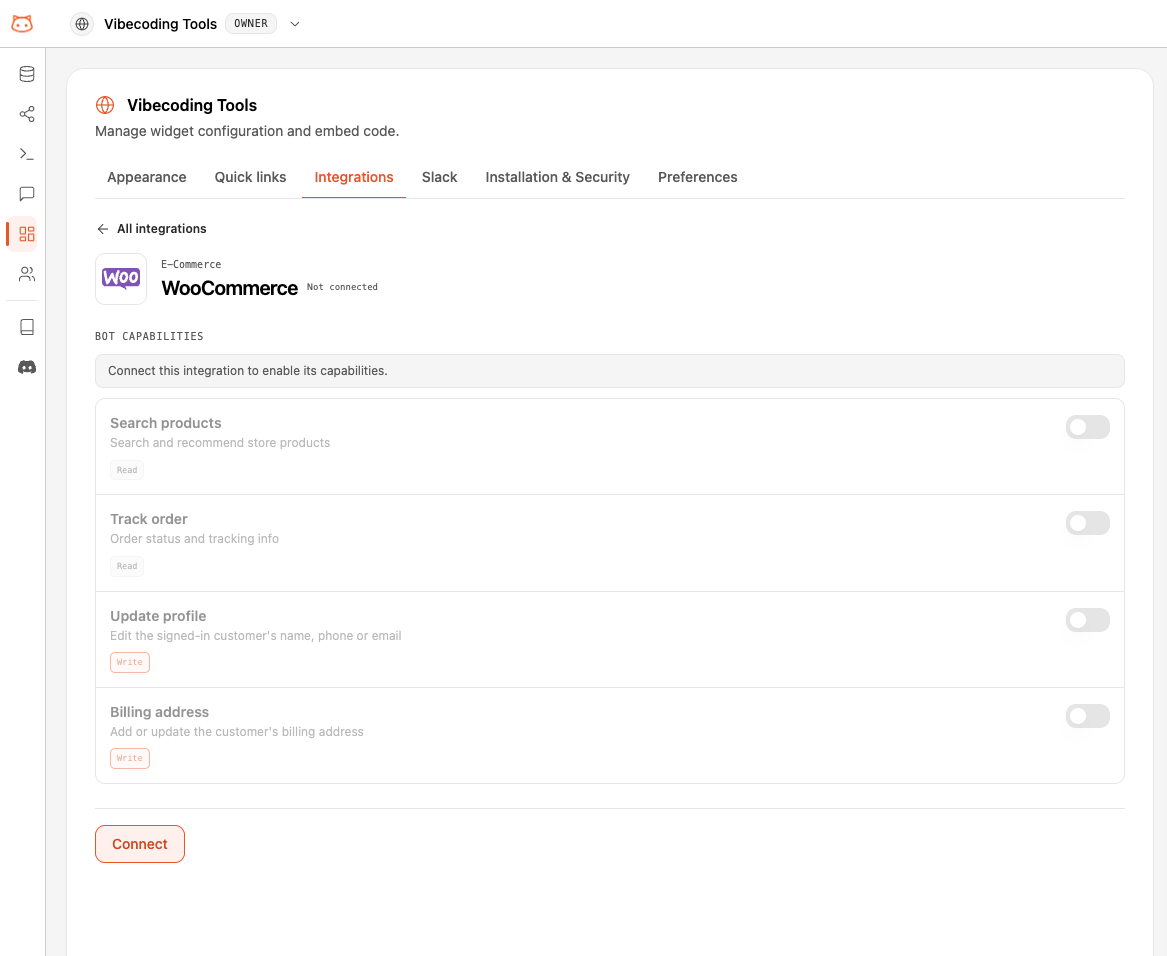Open the Discord icon in sidebar
The image size is (1167, 956).
pyautogui.click(x=27, y=367)
